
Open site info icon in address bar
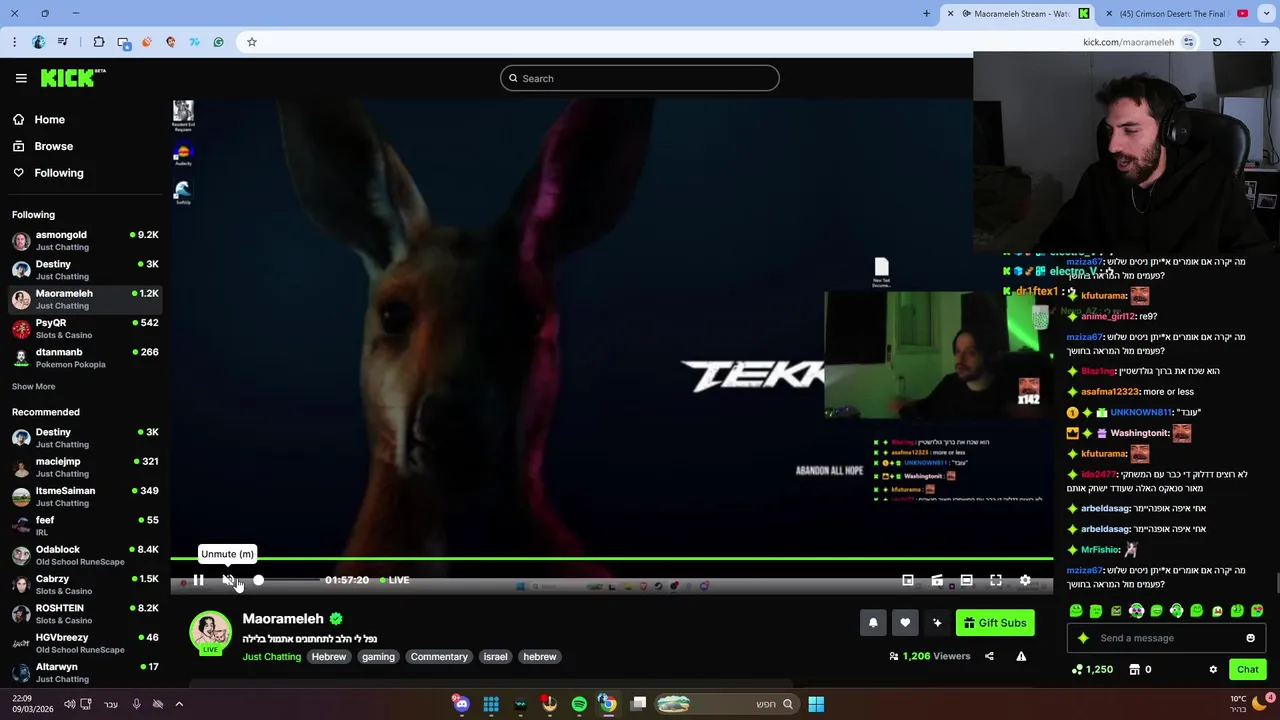pyautogui.click(x=1188, y=42)
